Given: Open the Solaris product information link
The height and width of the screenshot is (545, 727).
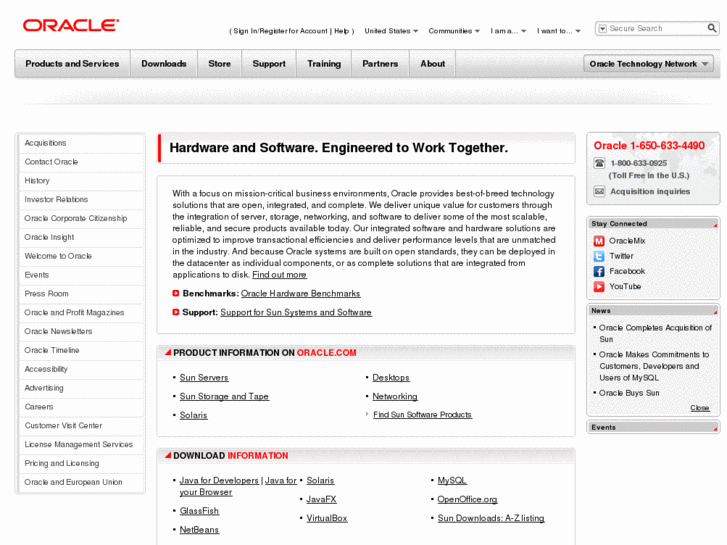Looking at the screenshot, I should tap(193, 415).
